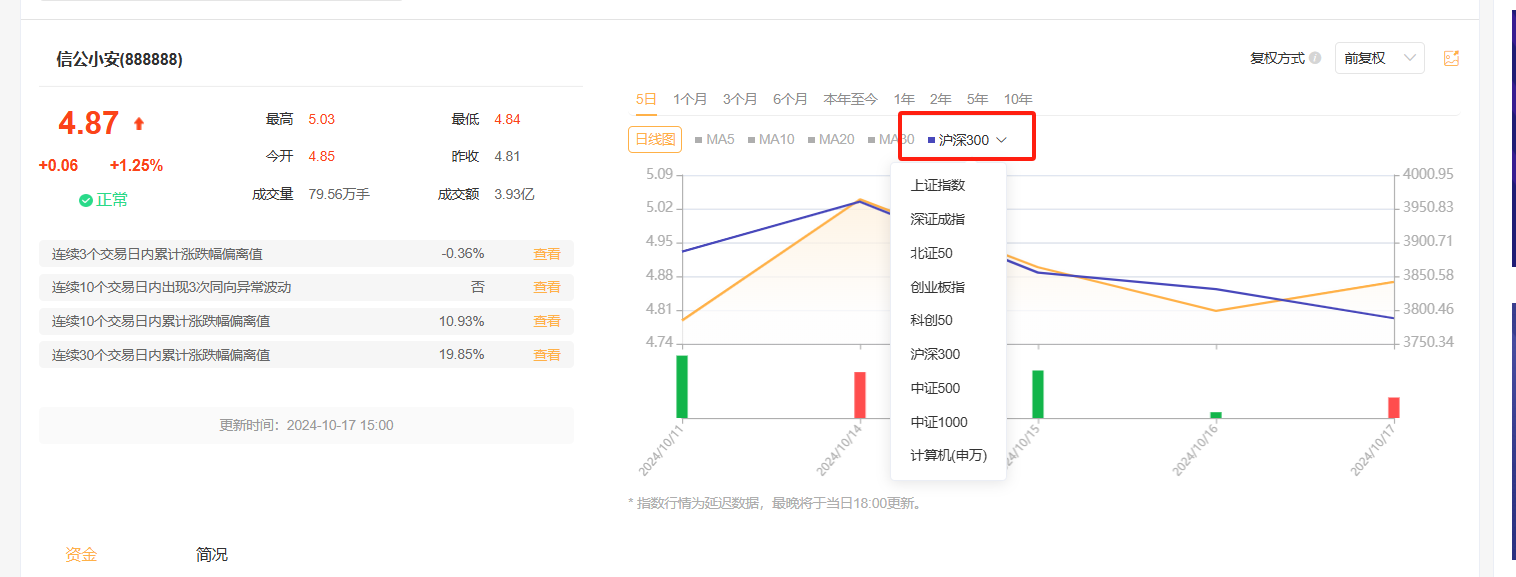Click 查看 for 连续10个交易日内累计涨跌幅偏离值
The height and width of the screenshot is (577, 1516).
tap(547, 321)
